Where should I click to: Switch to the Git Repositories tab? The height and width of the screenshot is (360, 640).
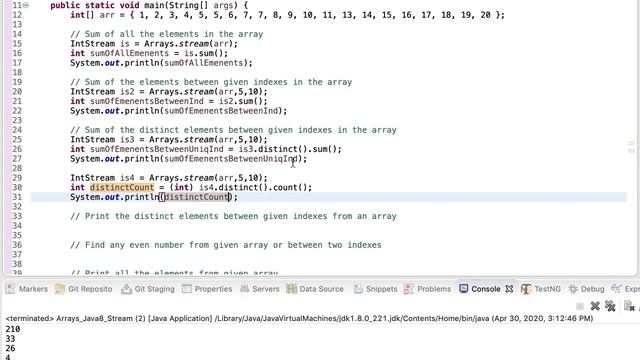click(x=84, y=289)
